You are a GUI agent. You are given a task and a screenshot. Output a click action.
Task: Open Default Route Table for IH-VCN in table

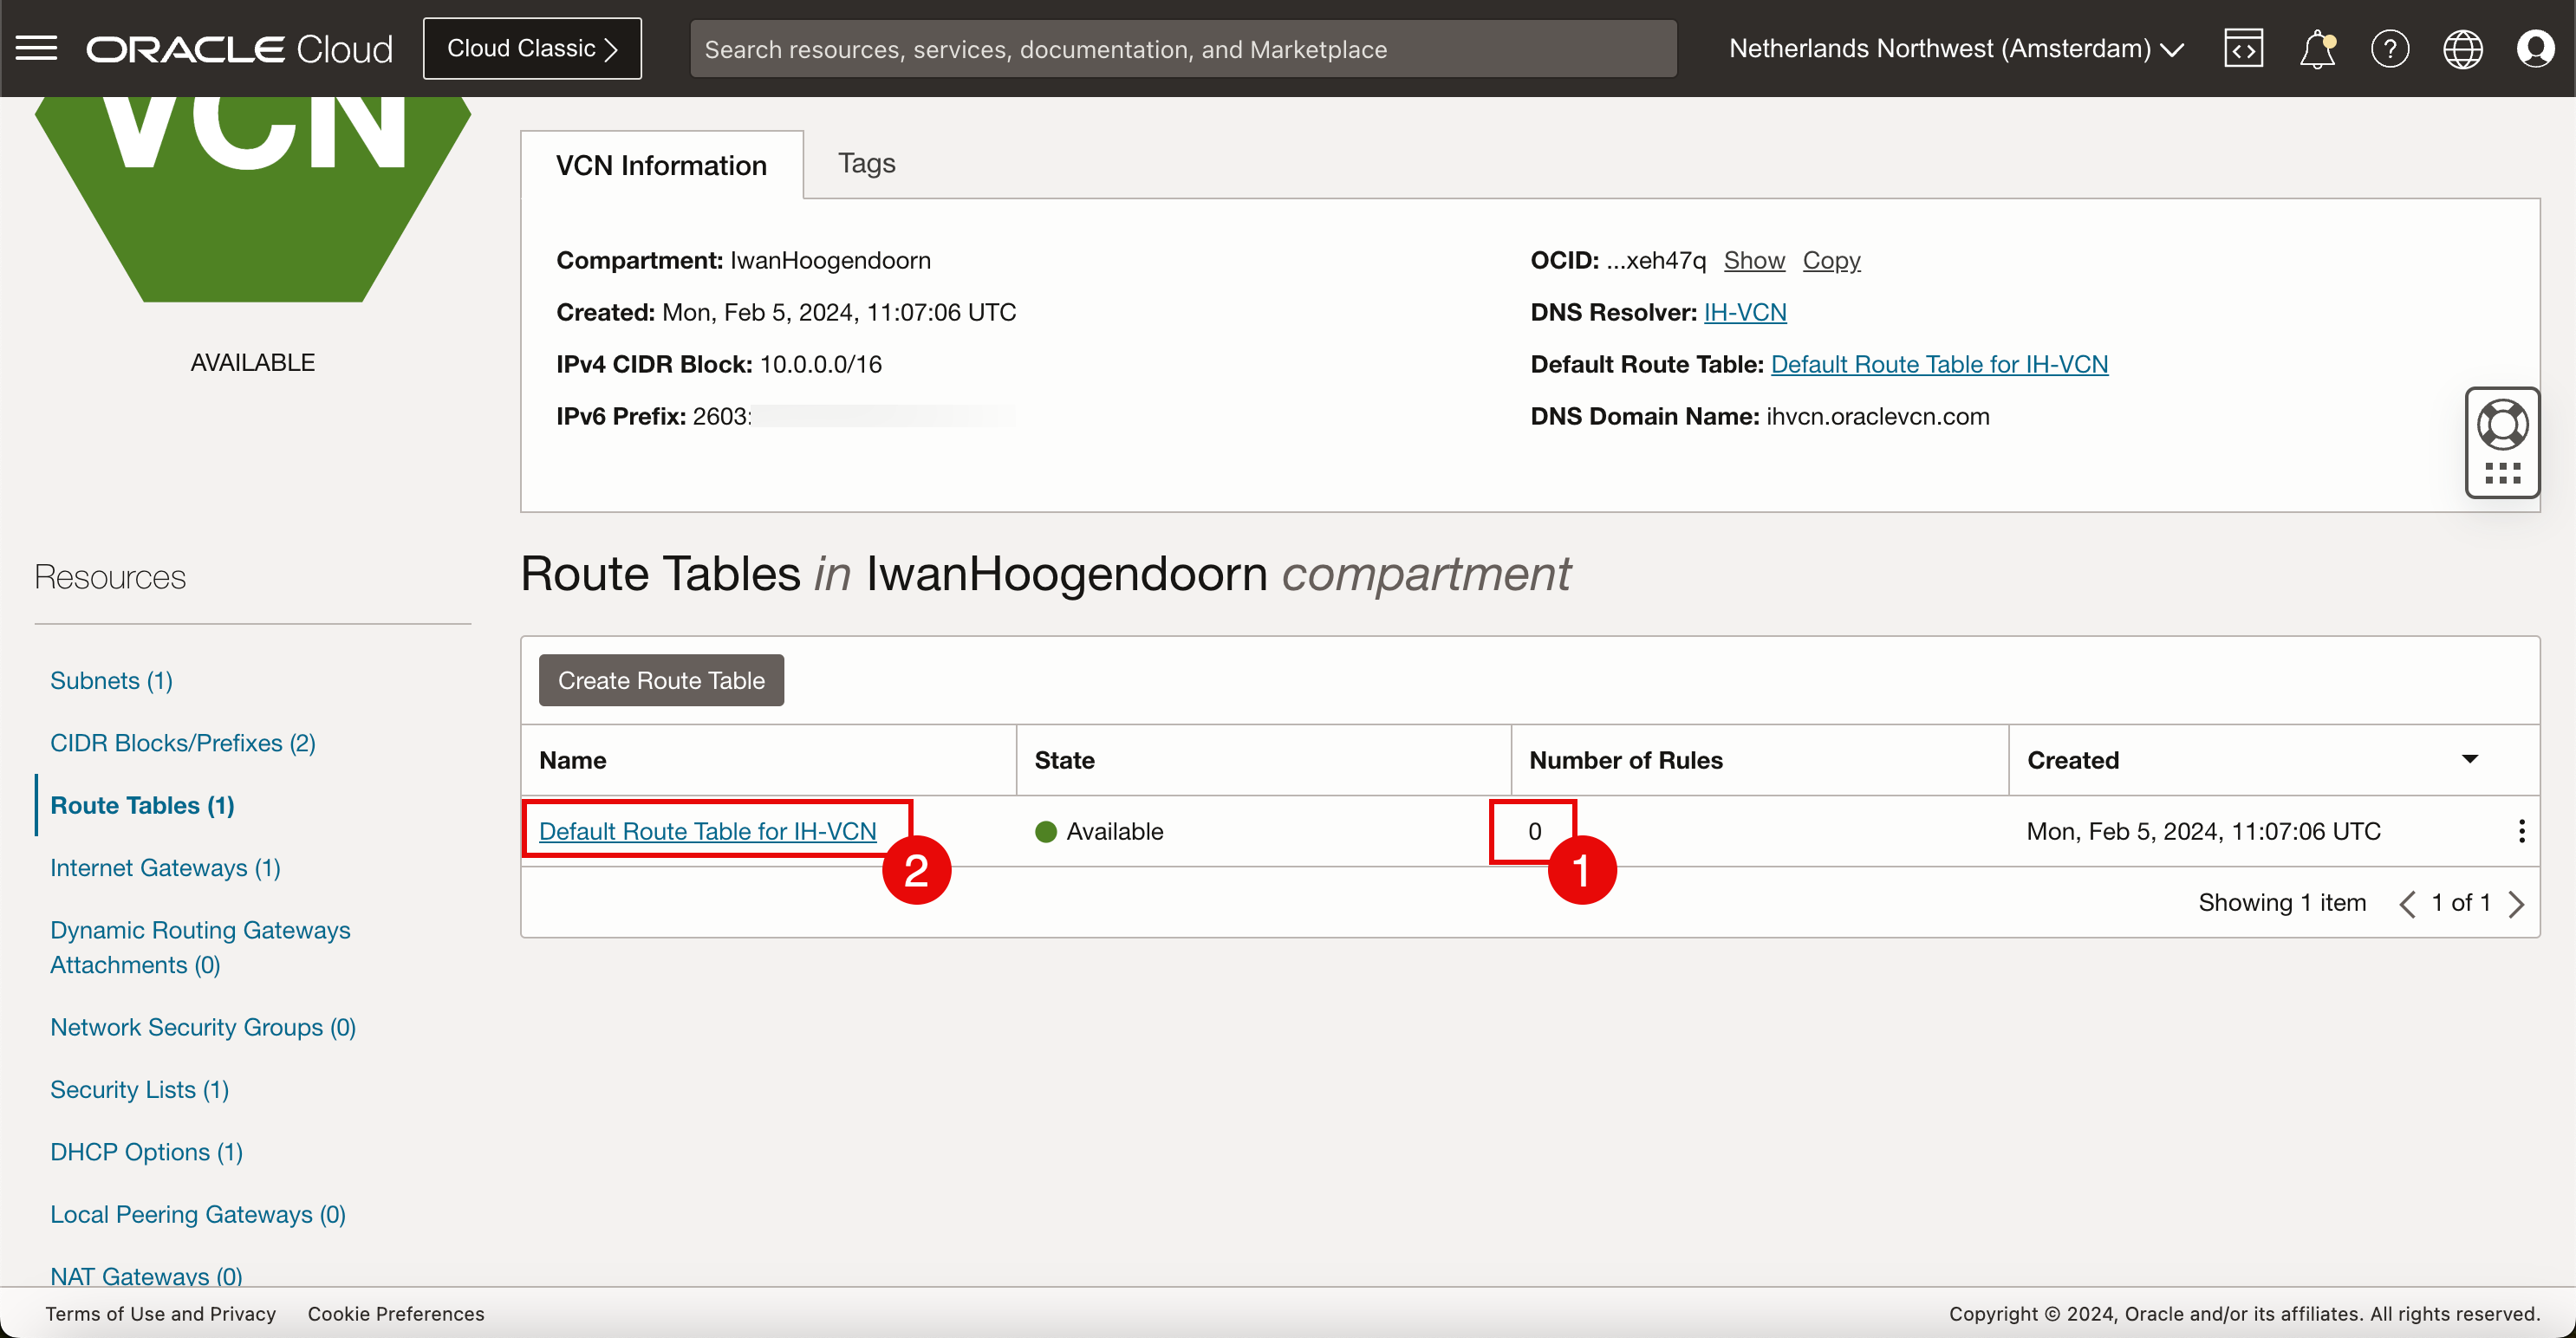(707, 831)
